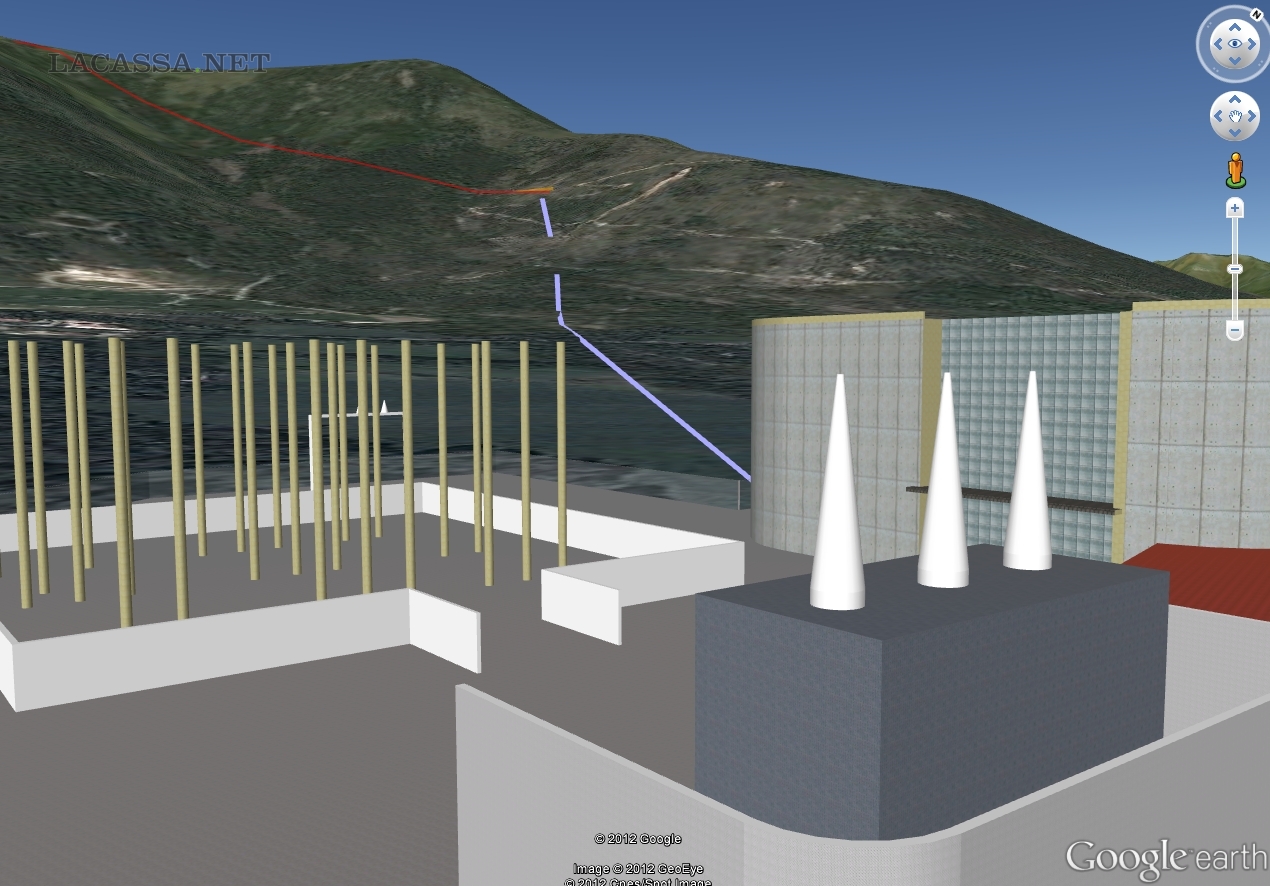The height and width of the screenshot is (886, 1270).
Task: Pan left with the hand joystick arrow
Action: (x=1220, y=116)
